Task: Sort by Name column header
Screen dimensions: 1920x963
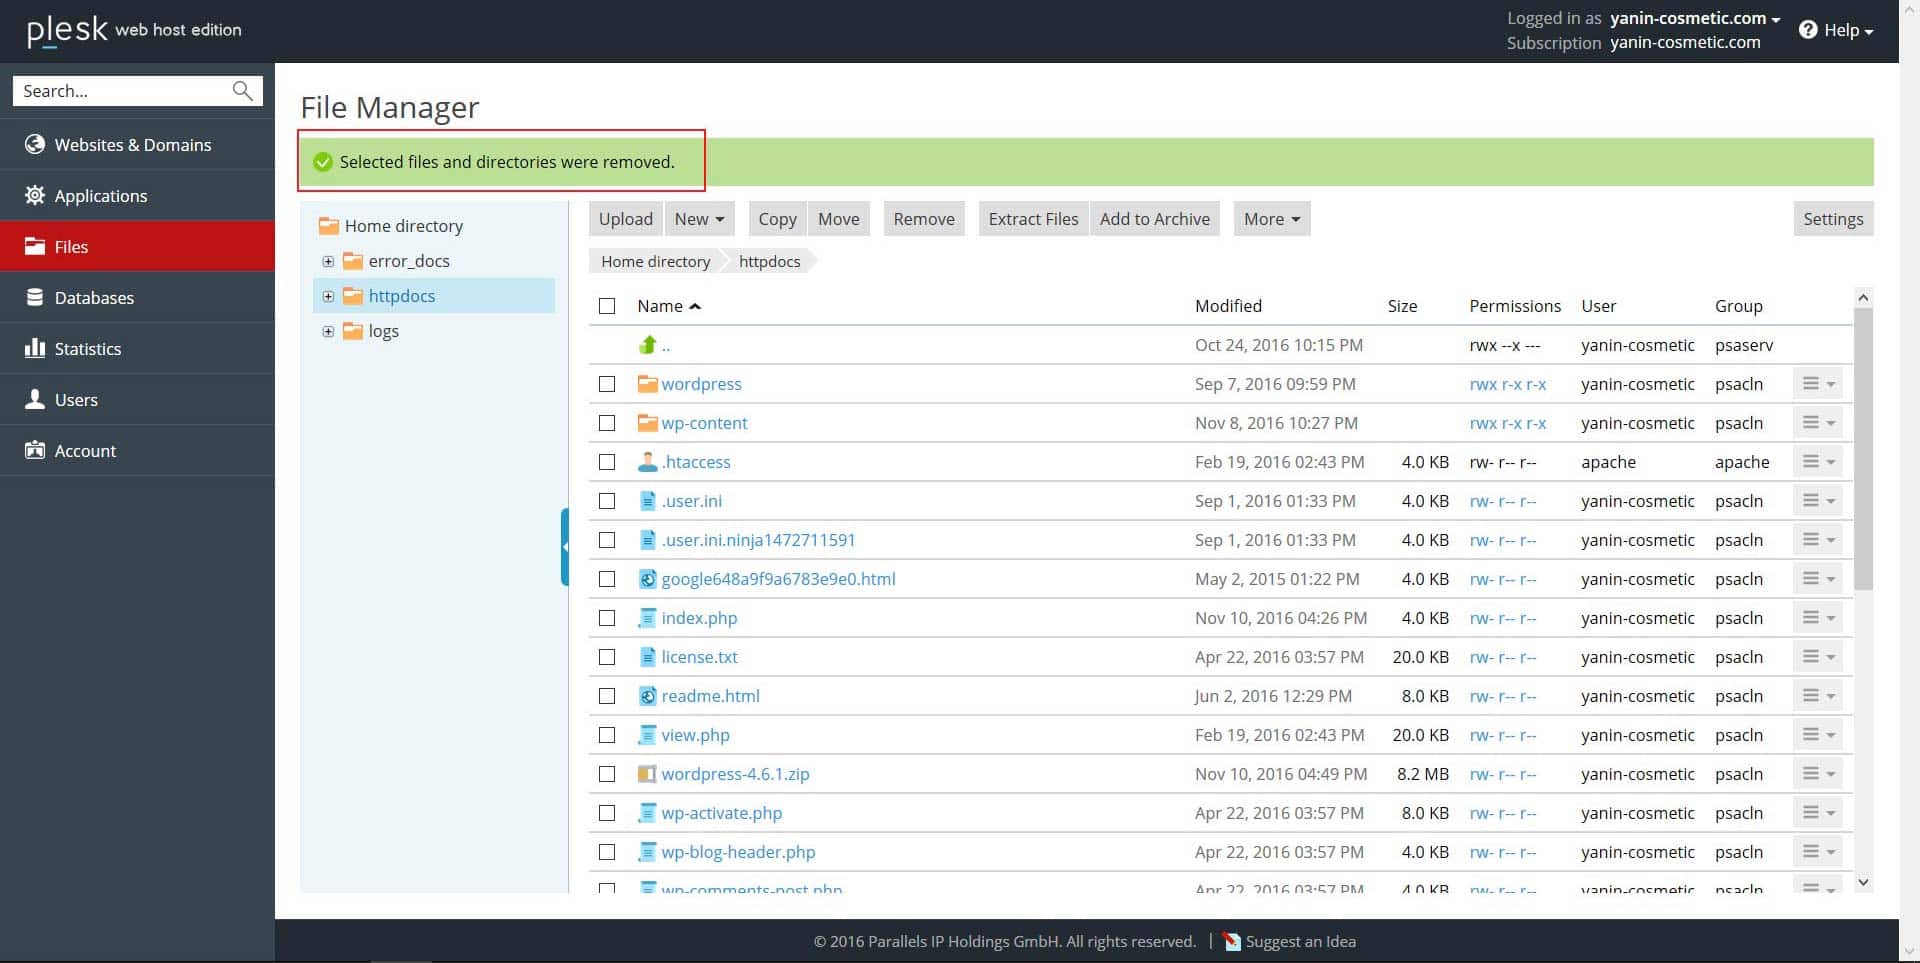Action: click(669, 306)
